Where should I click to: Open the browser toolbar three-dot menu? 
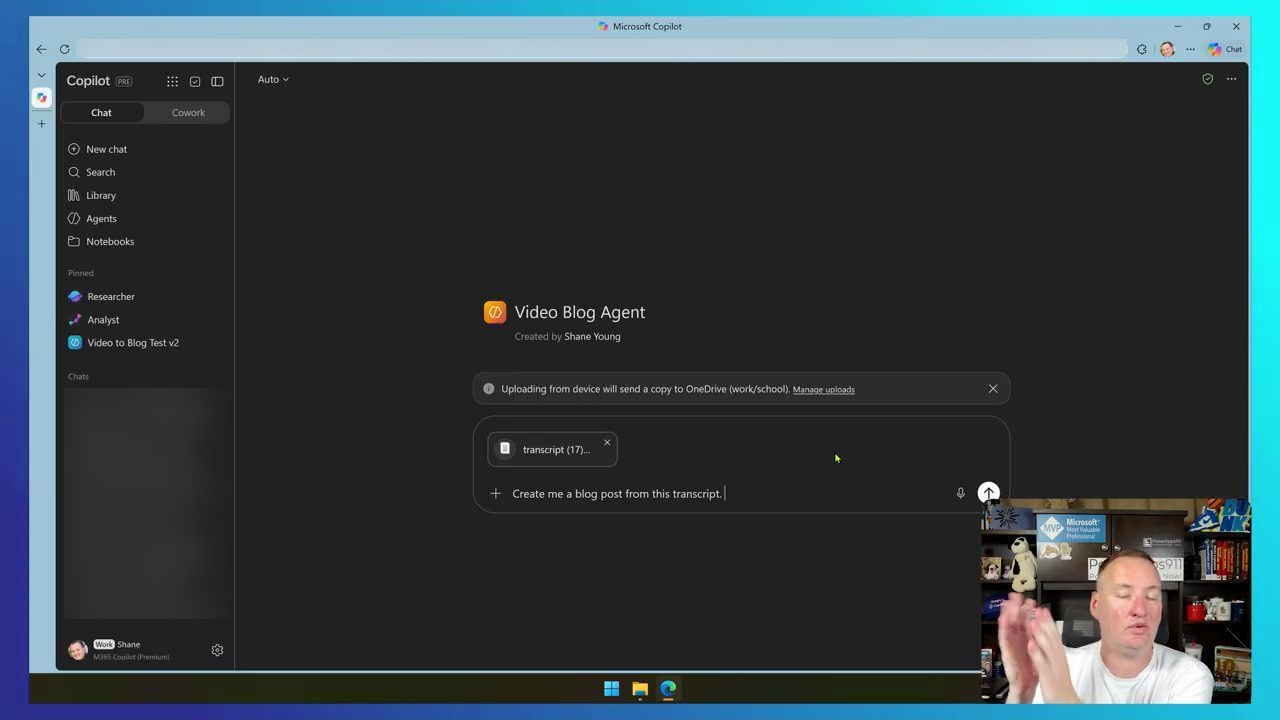1190,49
